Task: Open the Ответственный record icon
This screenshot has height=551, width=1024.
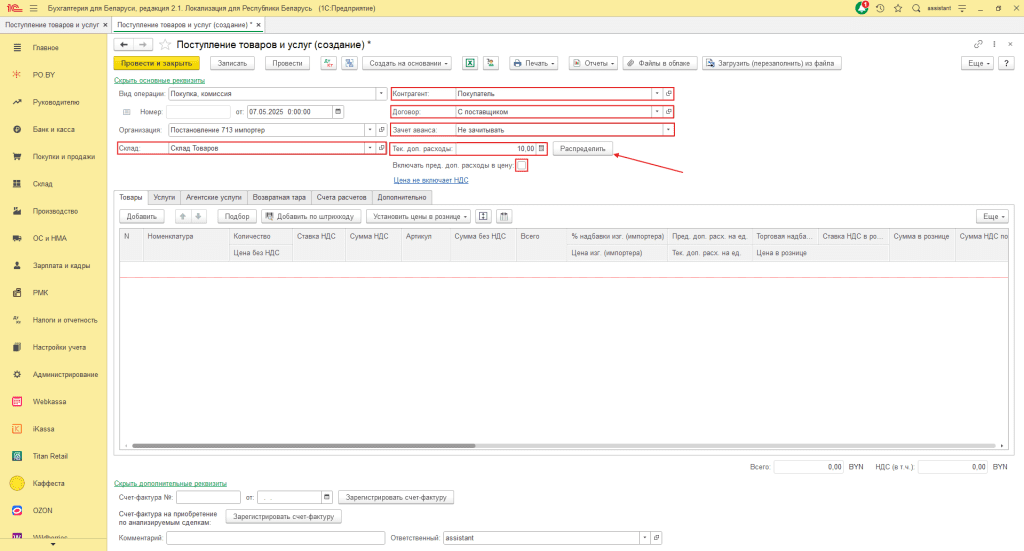Action: click(x=656, y=538)
